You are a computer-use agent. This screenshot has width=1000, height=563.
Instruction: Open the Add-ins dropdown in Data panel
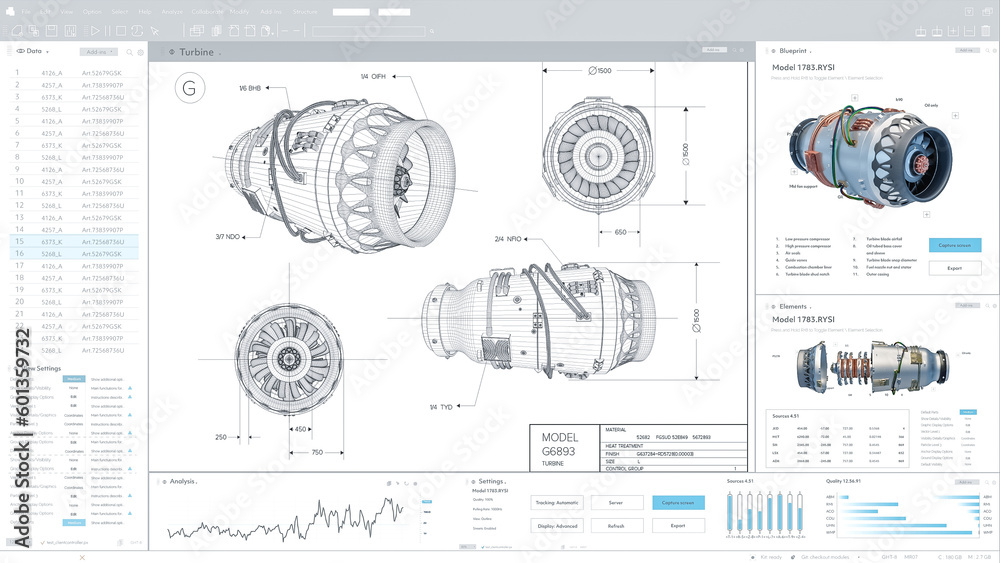tap(98, 52)
